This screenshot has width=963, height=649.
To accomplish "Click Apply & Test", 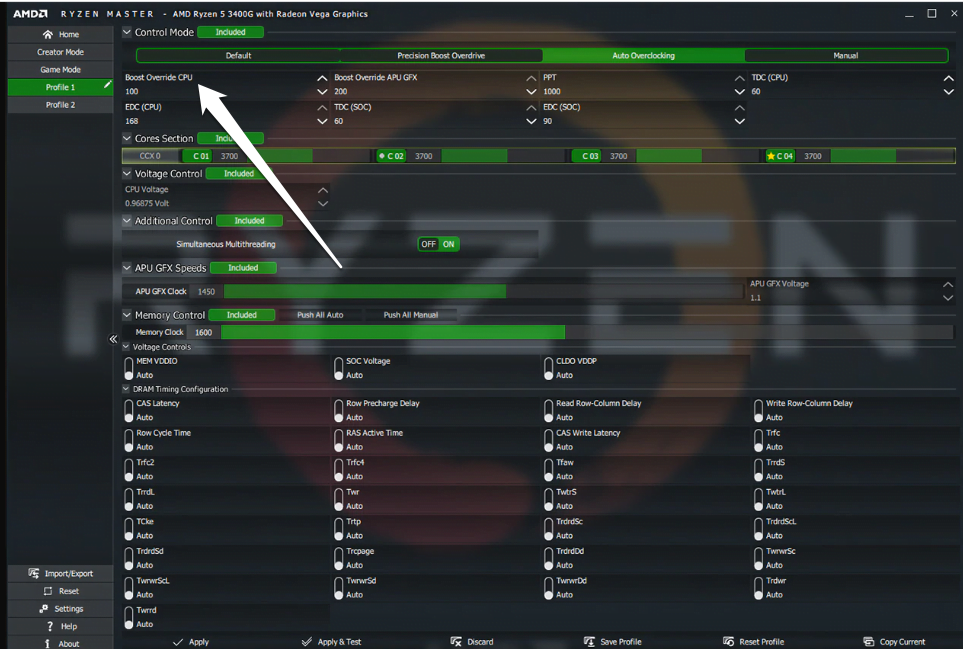I will (332, 641).
